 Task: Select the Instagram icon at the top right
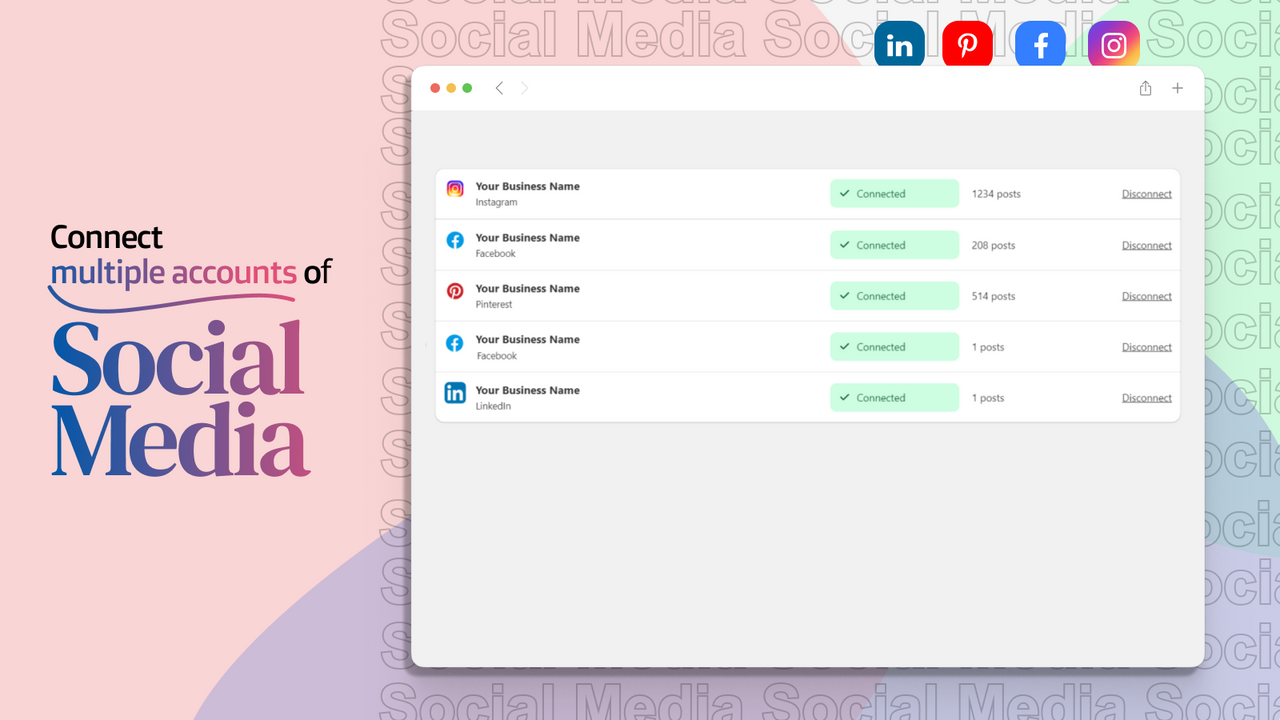point(1112,43)
